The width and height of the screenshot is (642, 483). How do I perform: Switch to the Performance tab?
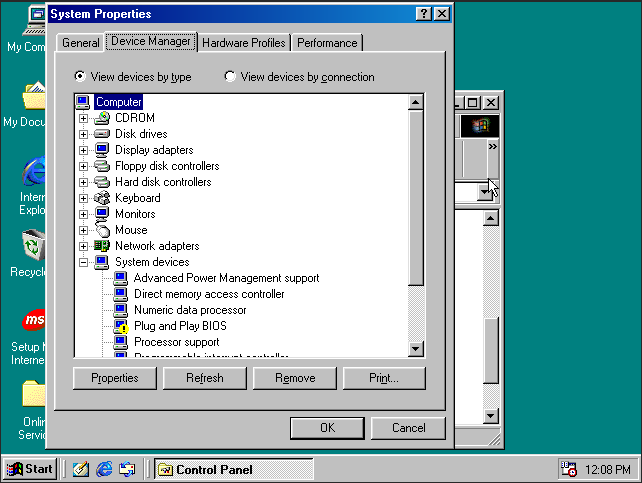coord(327,43)
